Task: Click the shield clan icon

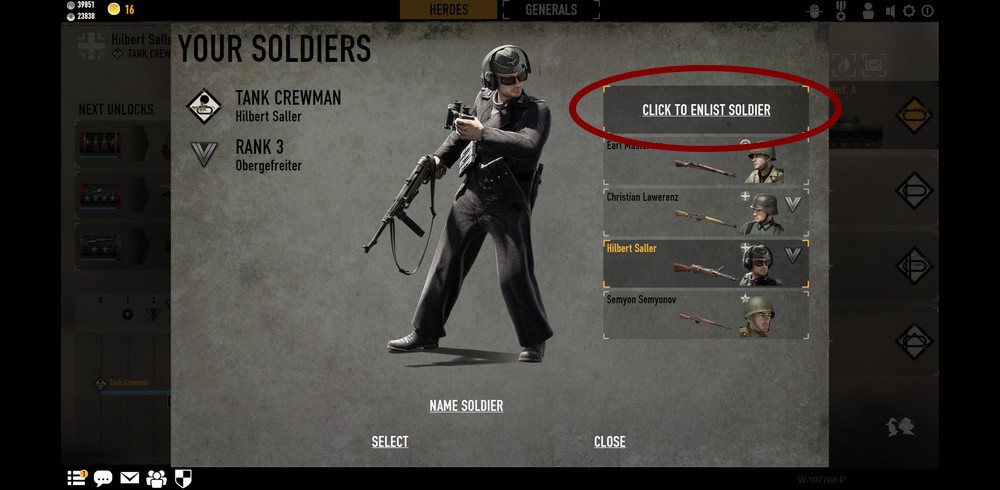Action: [183, 478]
